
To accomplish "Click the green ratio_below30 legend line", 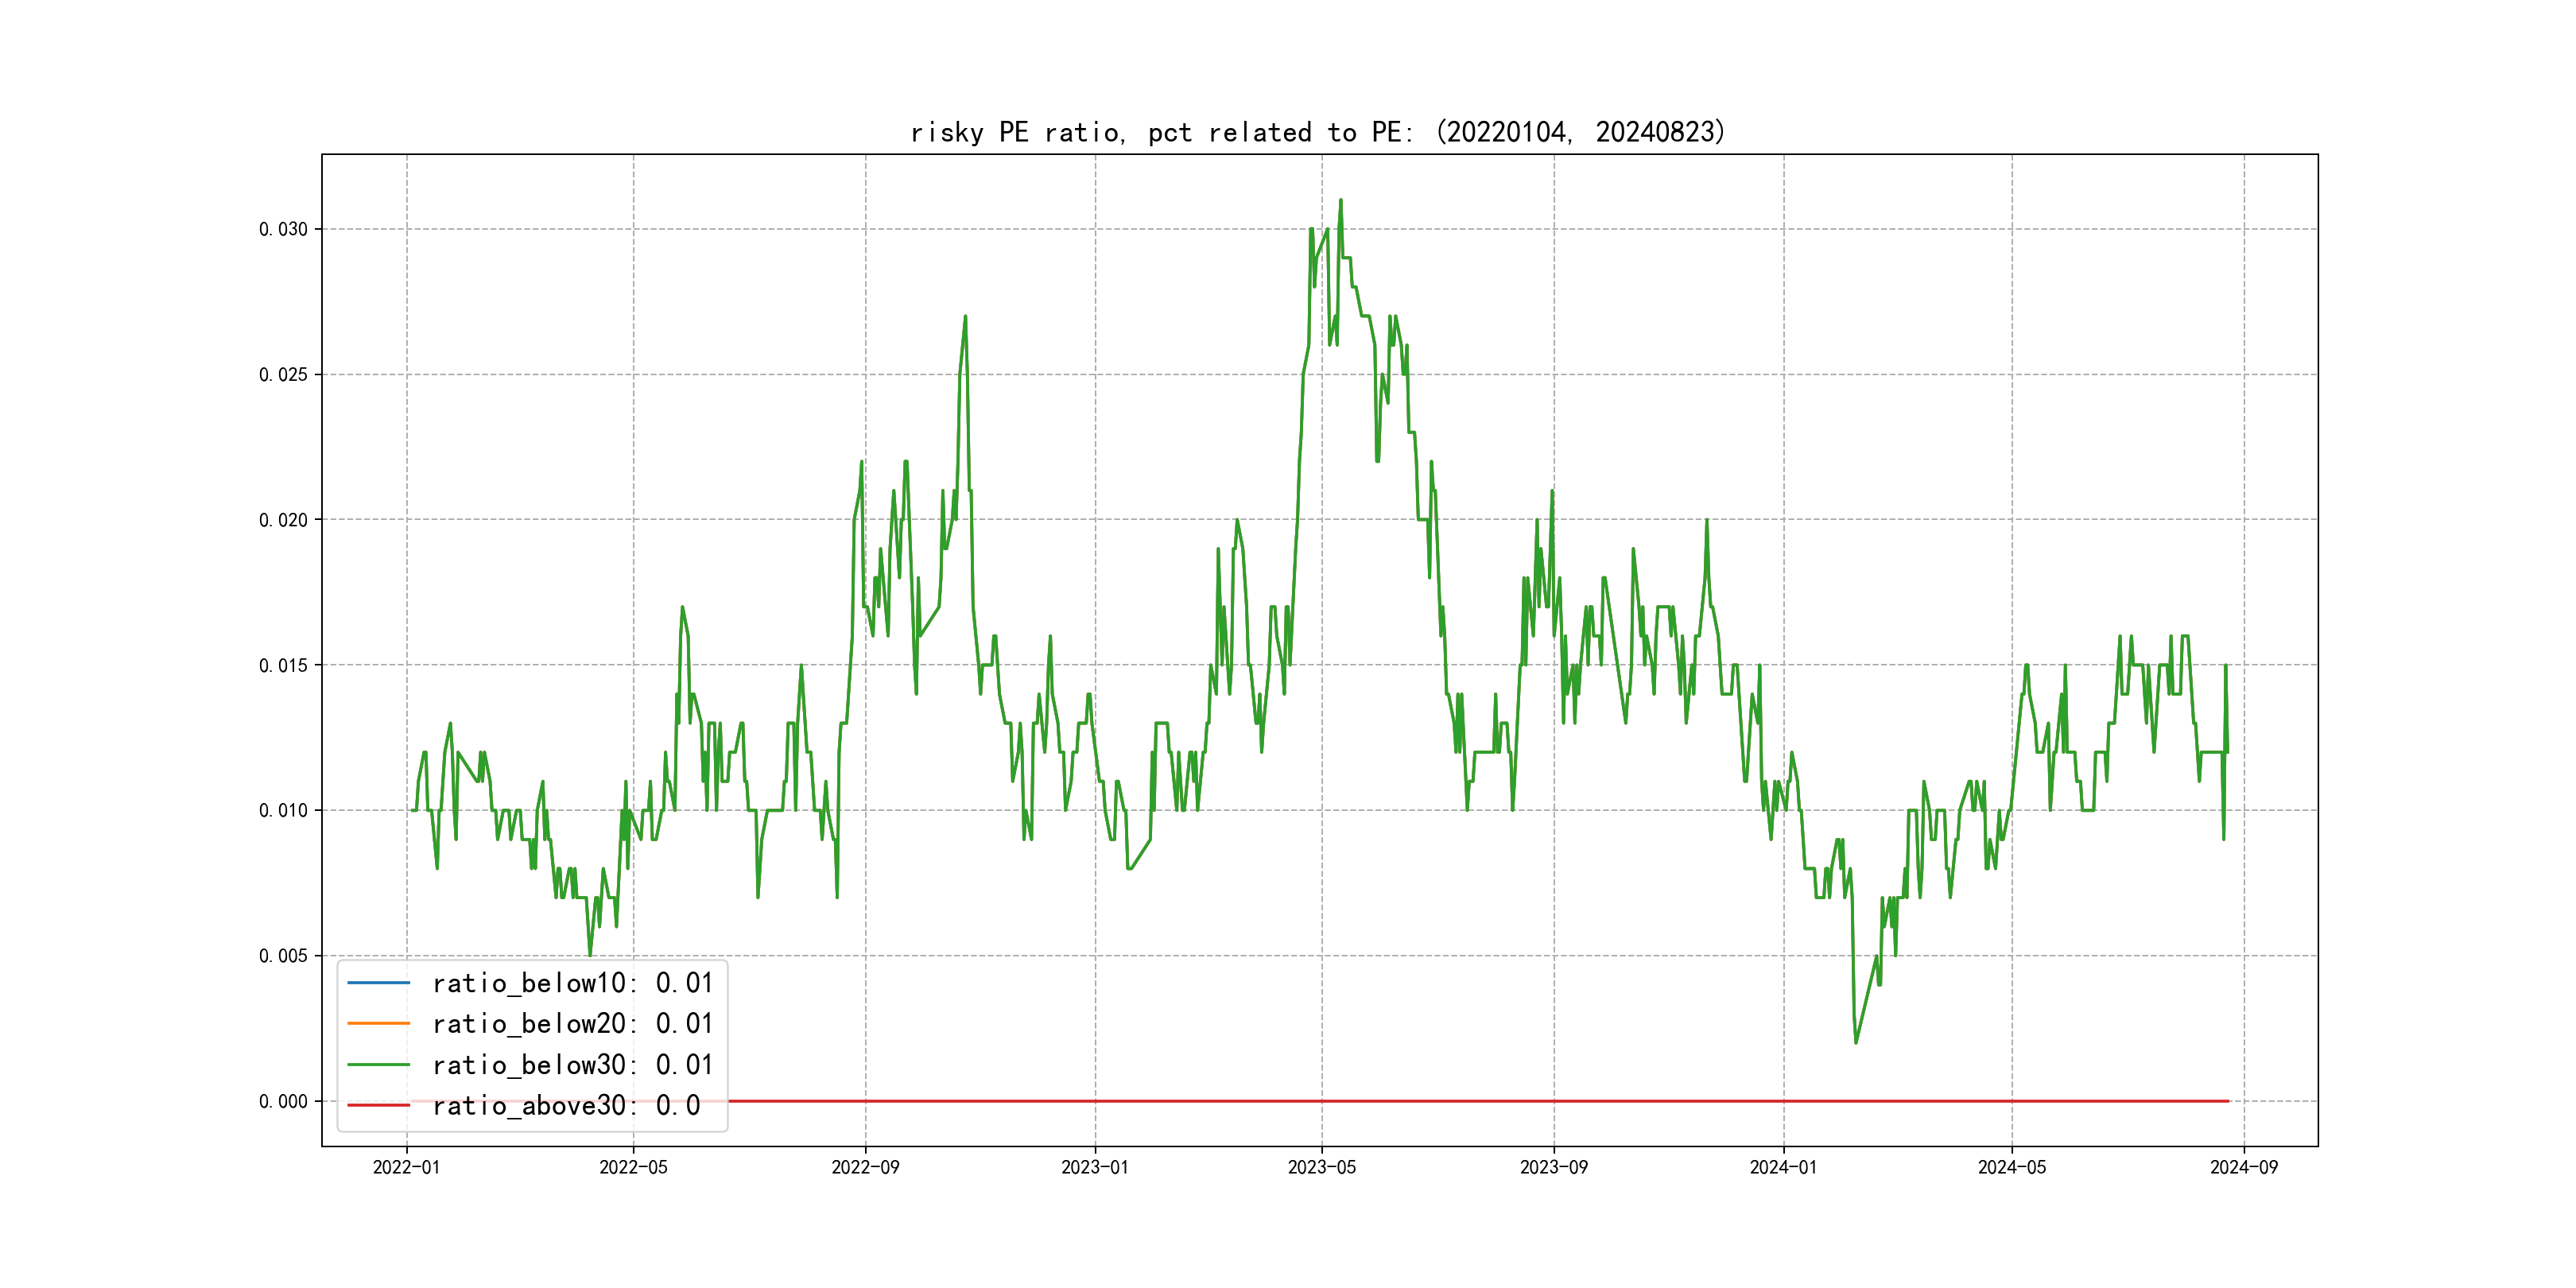I will pyautogui.click(x=378, y=1065).
